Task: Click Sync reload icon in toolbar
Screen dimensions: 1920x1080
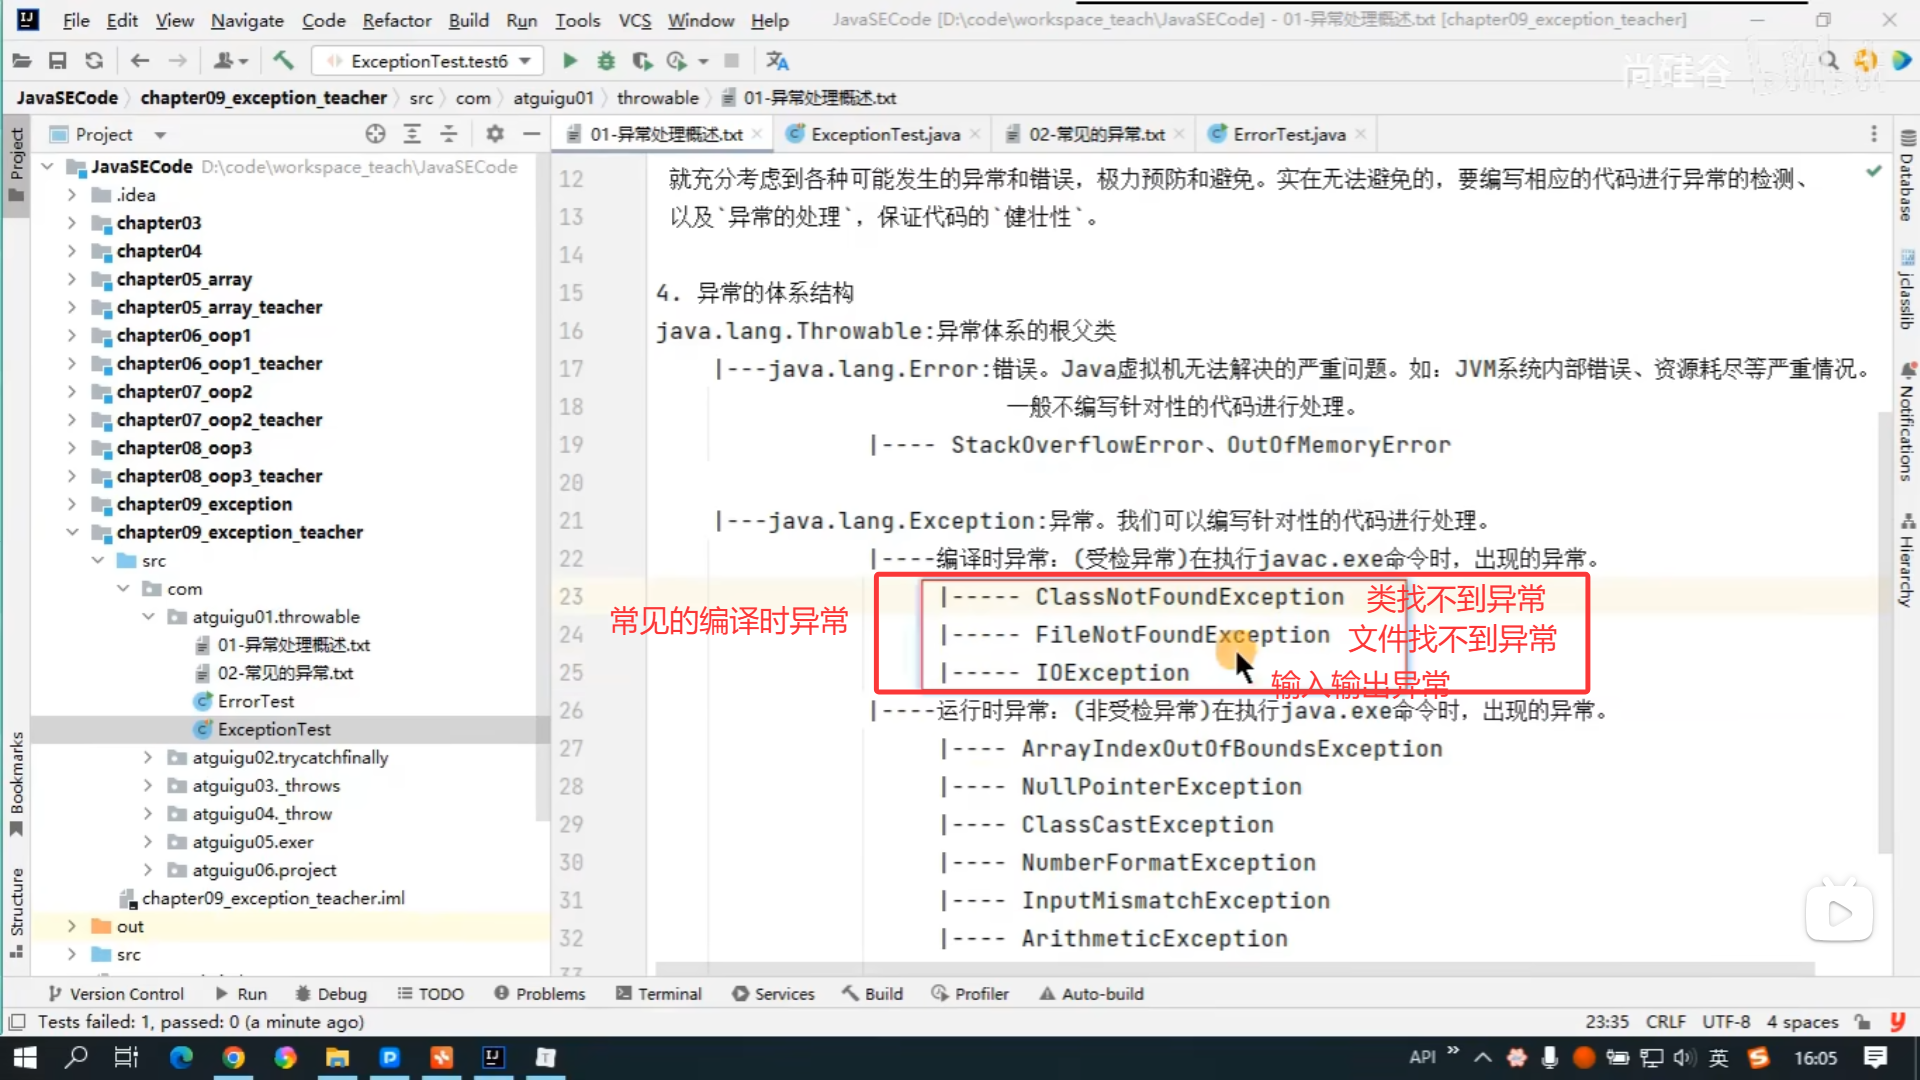Action: (x=94, y=61)
